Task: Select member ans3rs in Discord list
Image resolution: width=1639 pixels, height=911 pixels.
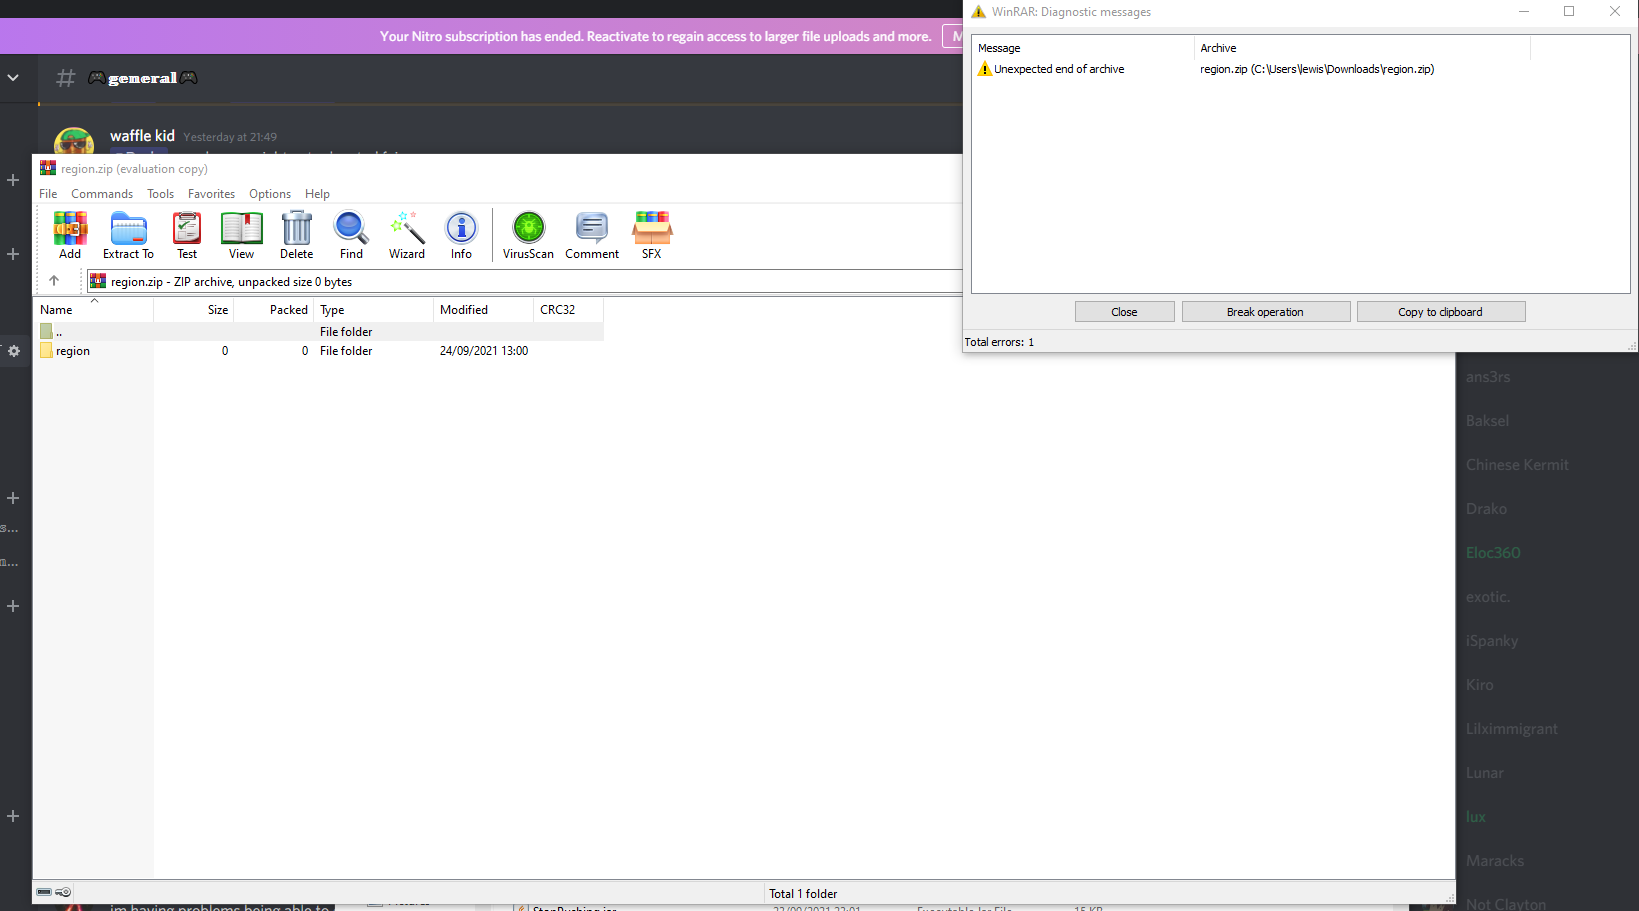Action: click(1488, 377)
